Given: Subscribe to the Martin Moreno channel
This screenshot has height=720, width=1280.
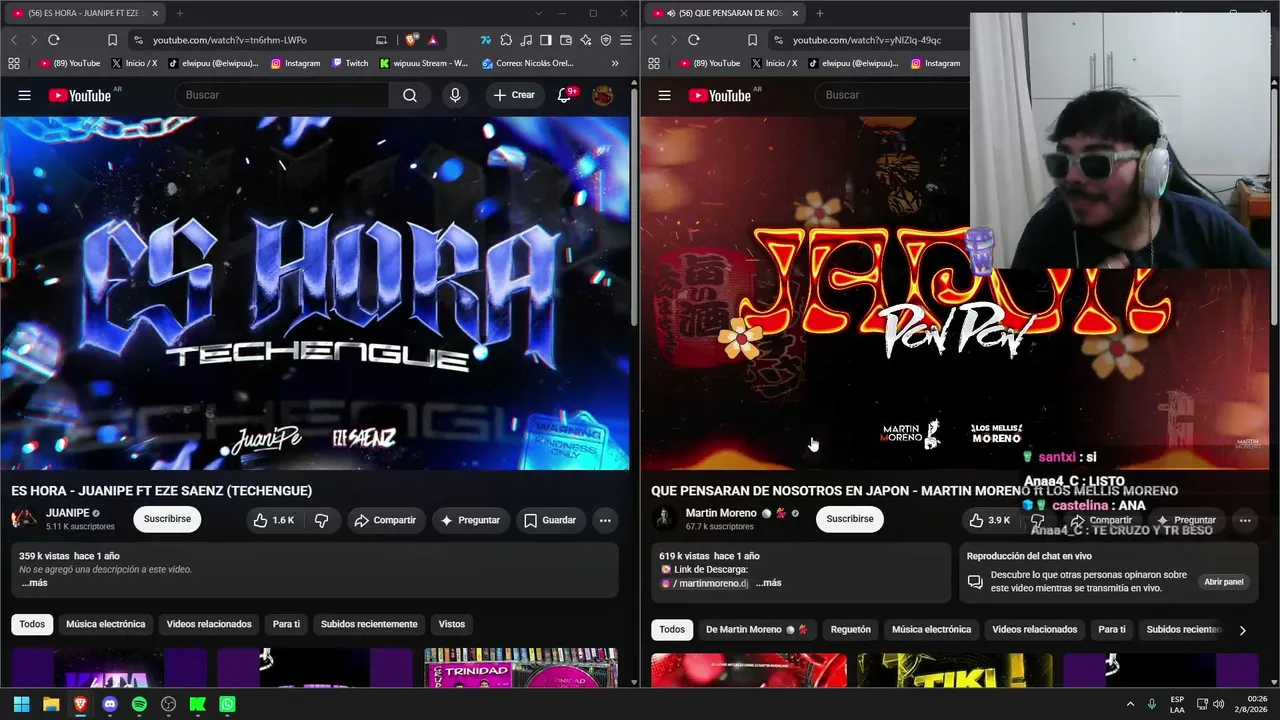Looking at the screenshot, I should click(x=850, y=519).
